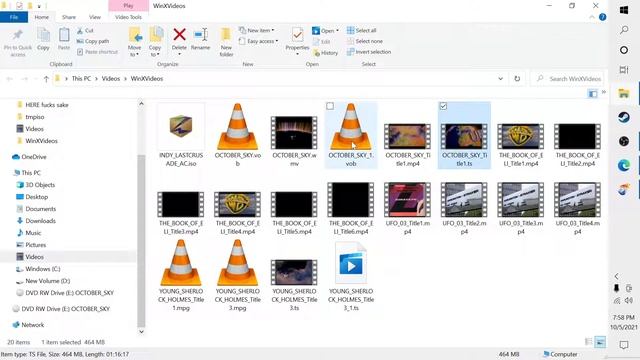Select the INDY_LASTCRUSADE_AC.iso file

[180, 135]
